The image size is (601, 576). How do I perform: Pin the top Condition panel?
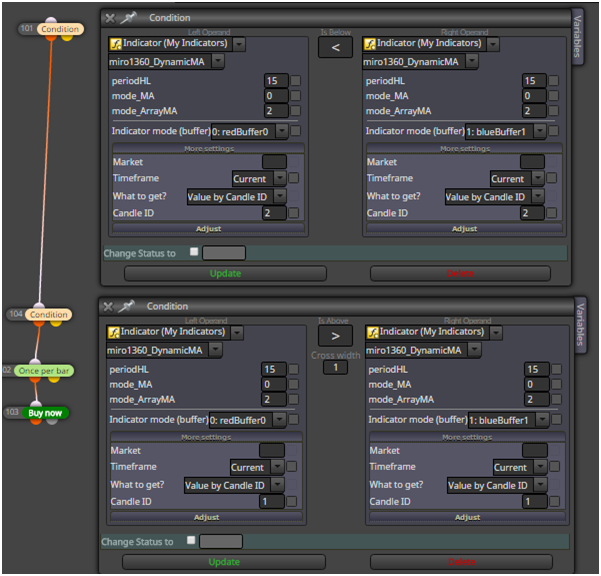(128, 18)
